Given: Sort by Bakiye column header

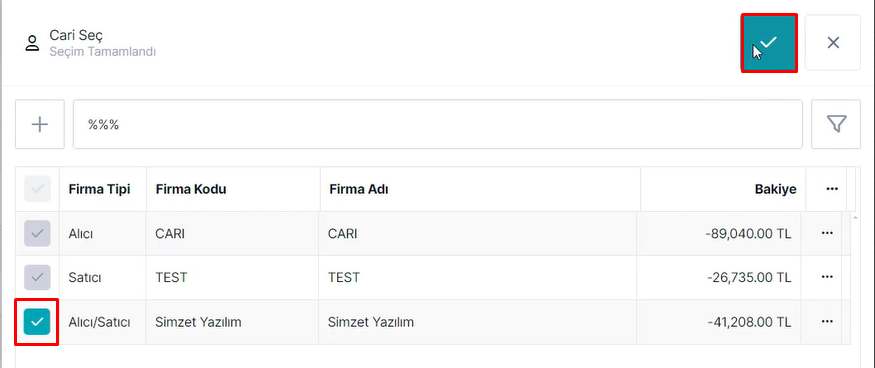Looking at the screenshot, I should tap(776, 189).
